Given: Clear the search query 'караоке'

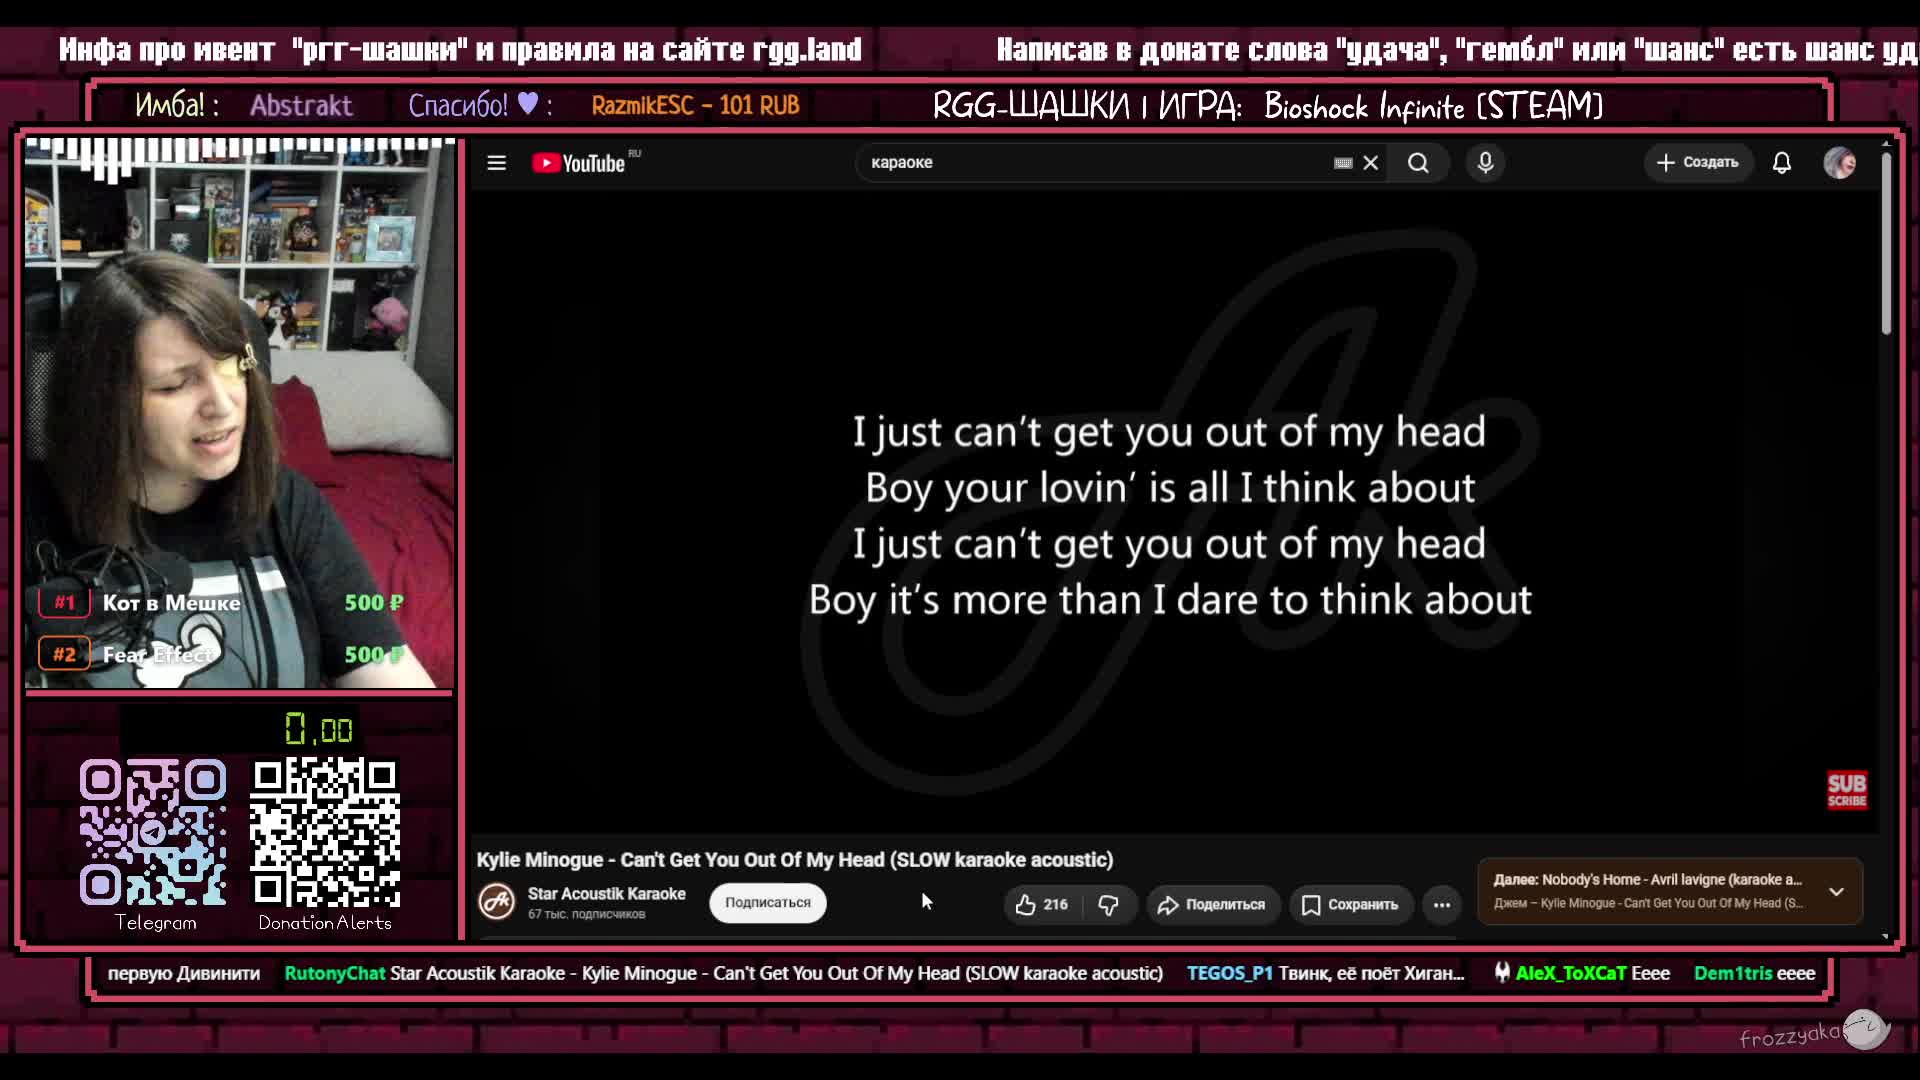Looking at the screenshot, I should point(1371,163).
